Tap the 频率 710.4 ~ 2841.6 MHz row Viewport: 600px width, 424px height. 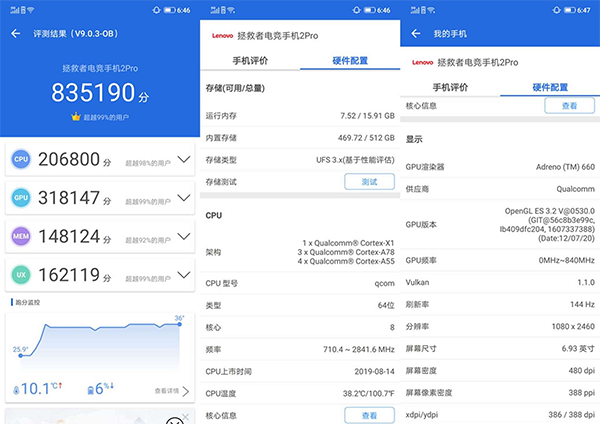pyautogui.click(x=300, y=349)
